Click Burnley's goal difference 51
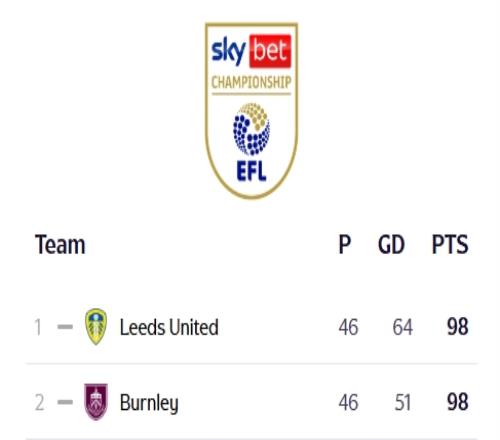 (403, 402)
